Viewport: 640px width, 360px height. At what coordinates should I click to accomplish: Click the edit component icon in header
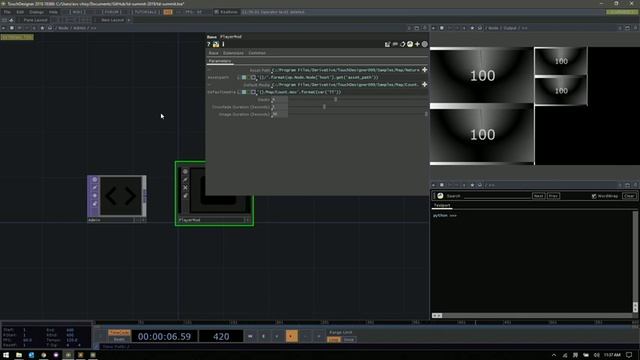point(387,44)
